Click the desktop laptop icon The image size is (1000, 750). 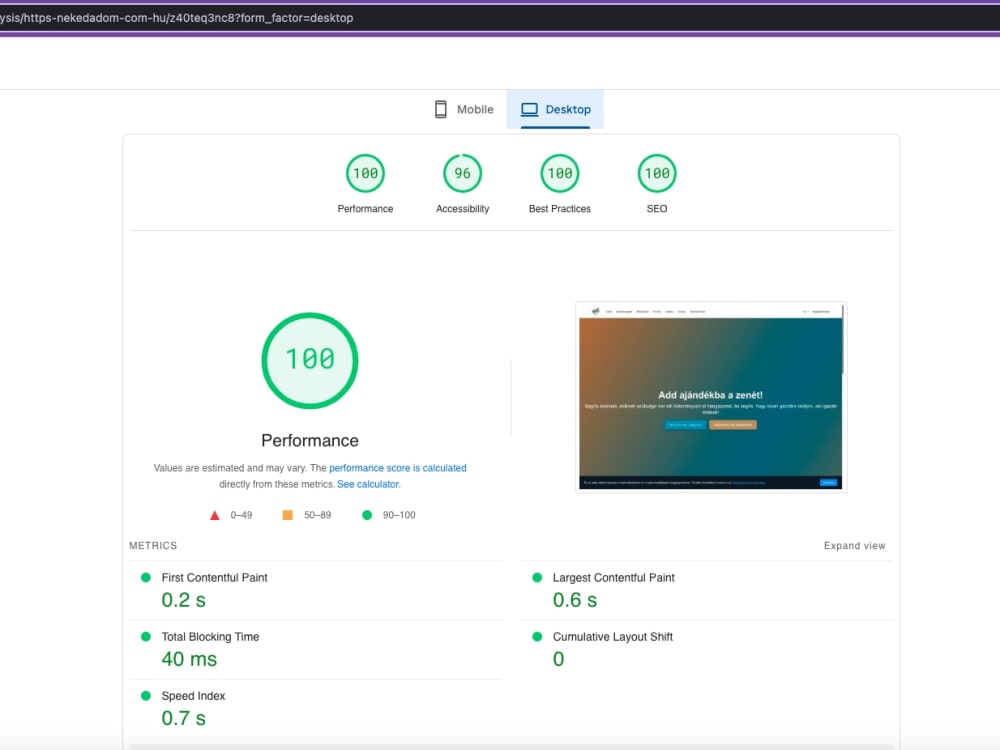pyautogui.click(x=529, y=110)
